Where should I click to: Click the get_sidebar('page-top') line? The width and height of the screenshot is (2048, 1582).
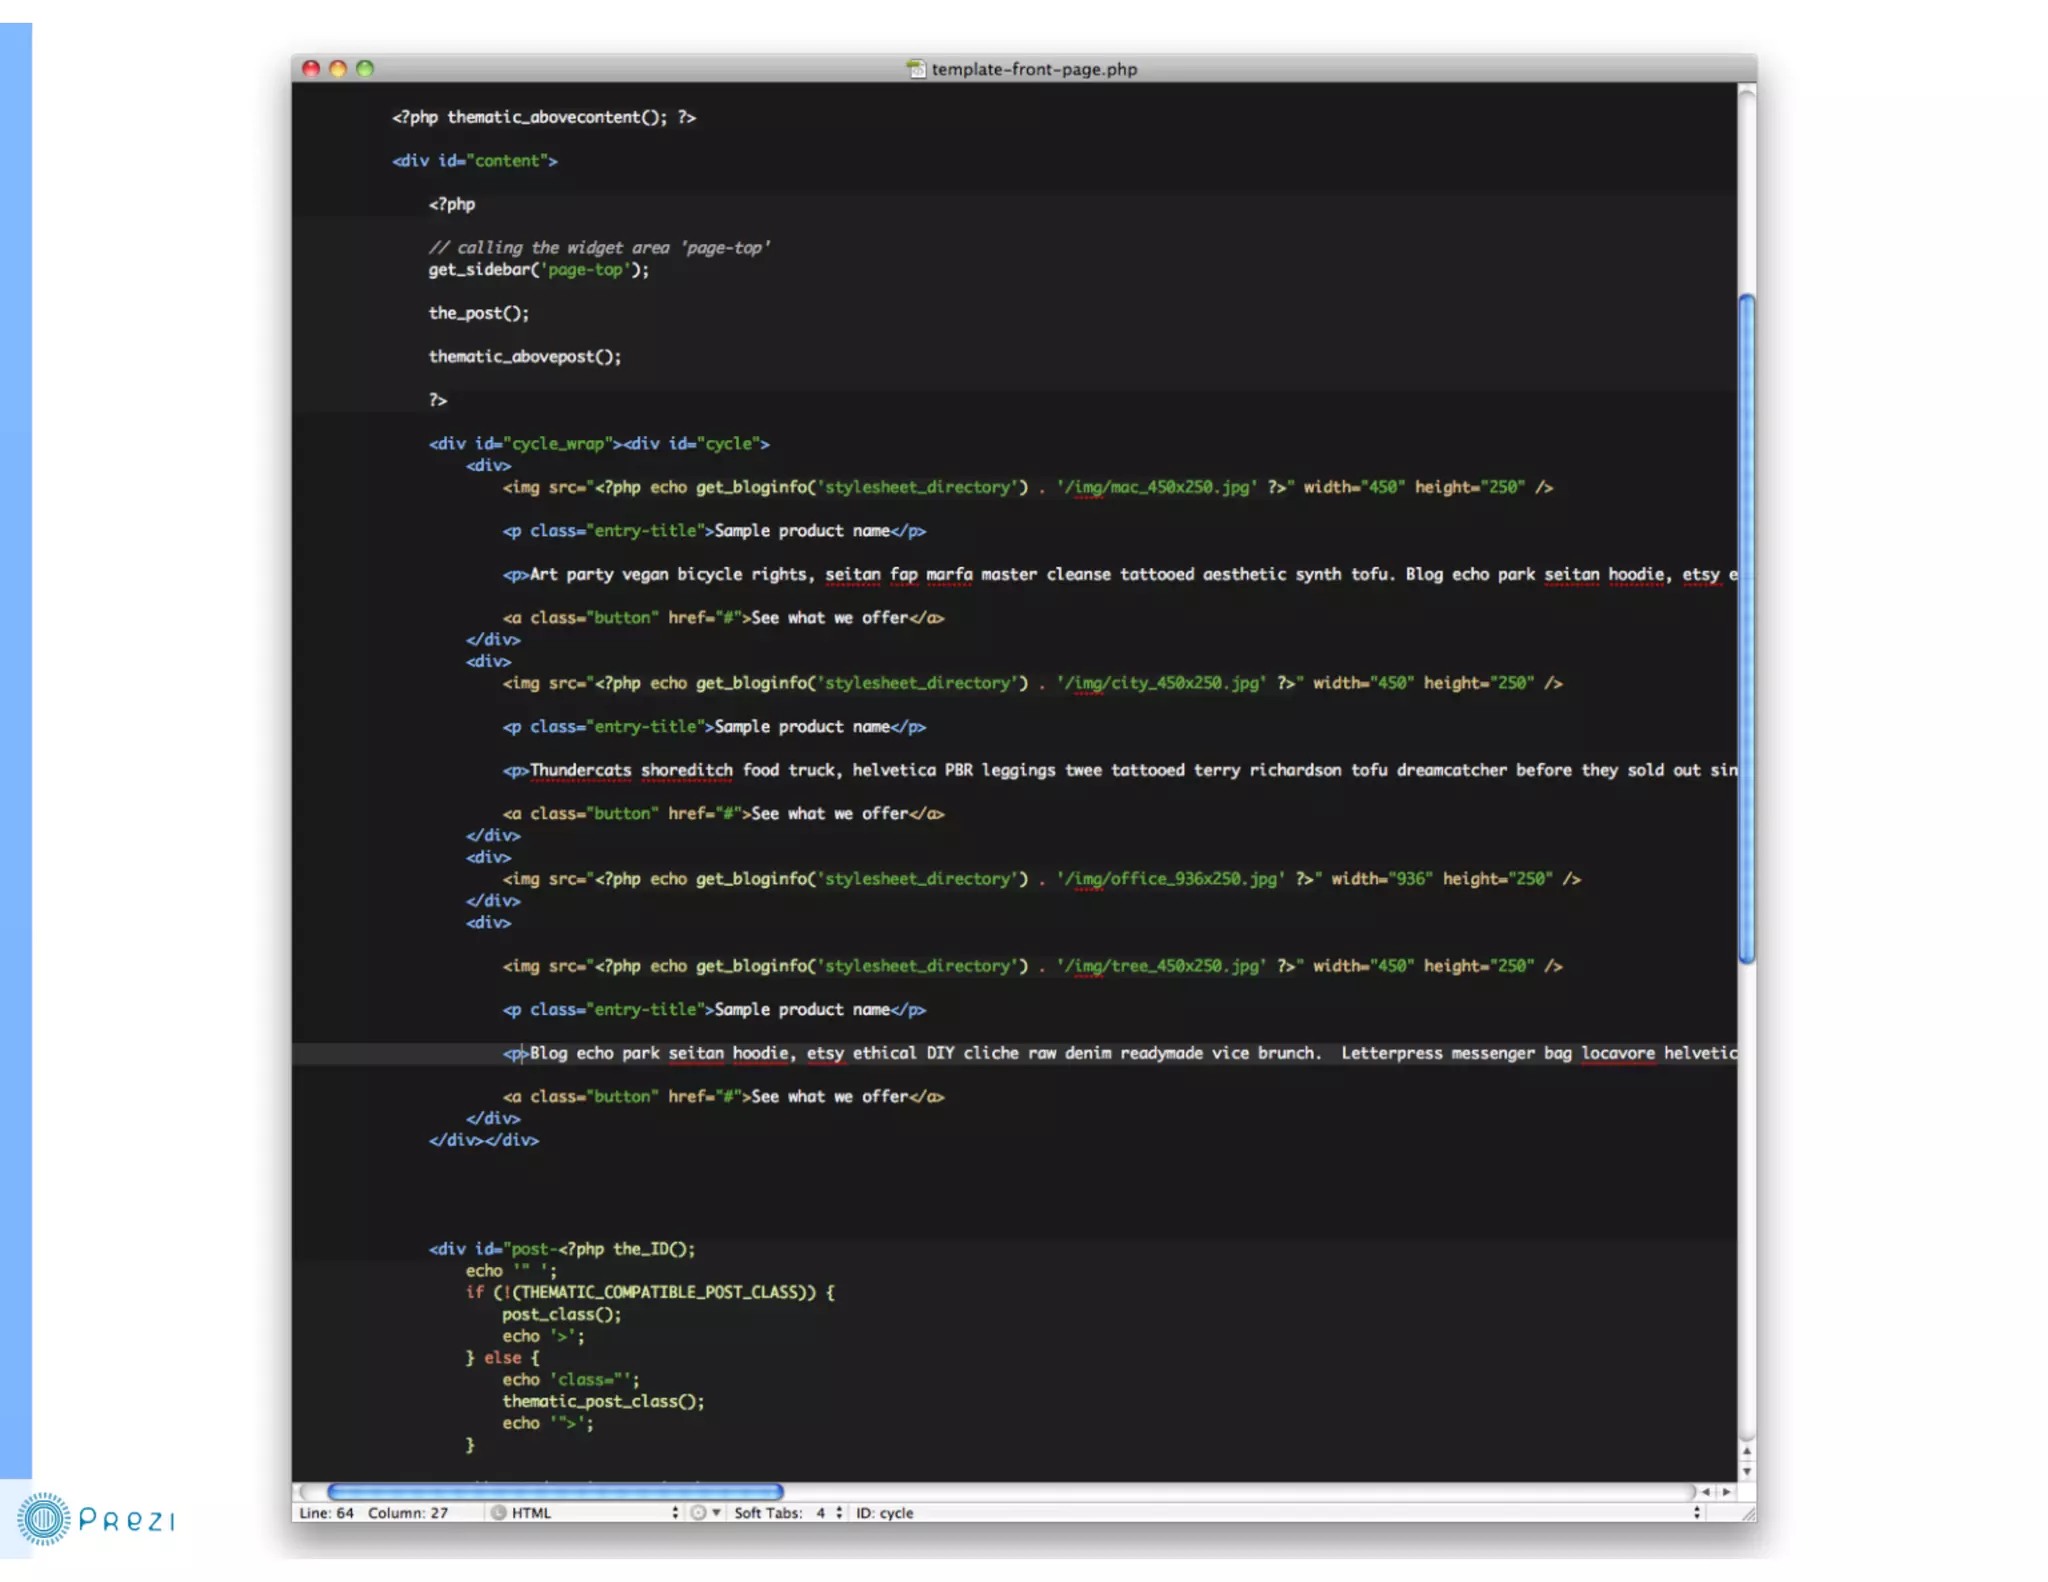pyautogui.click(x=539, y=270)
